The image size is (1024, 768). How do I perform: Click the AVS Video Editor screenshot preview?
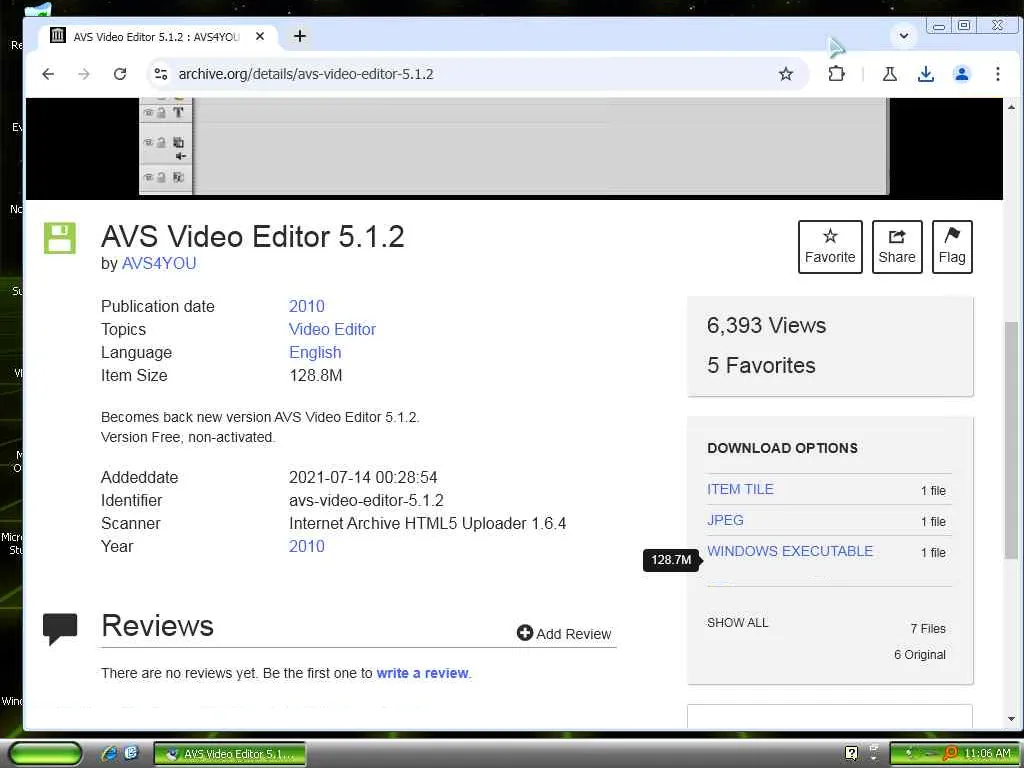click(x=513, y=147)
